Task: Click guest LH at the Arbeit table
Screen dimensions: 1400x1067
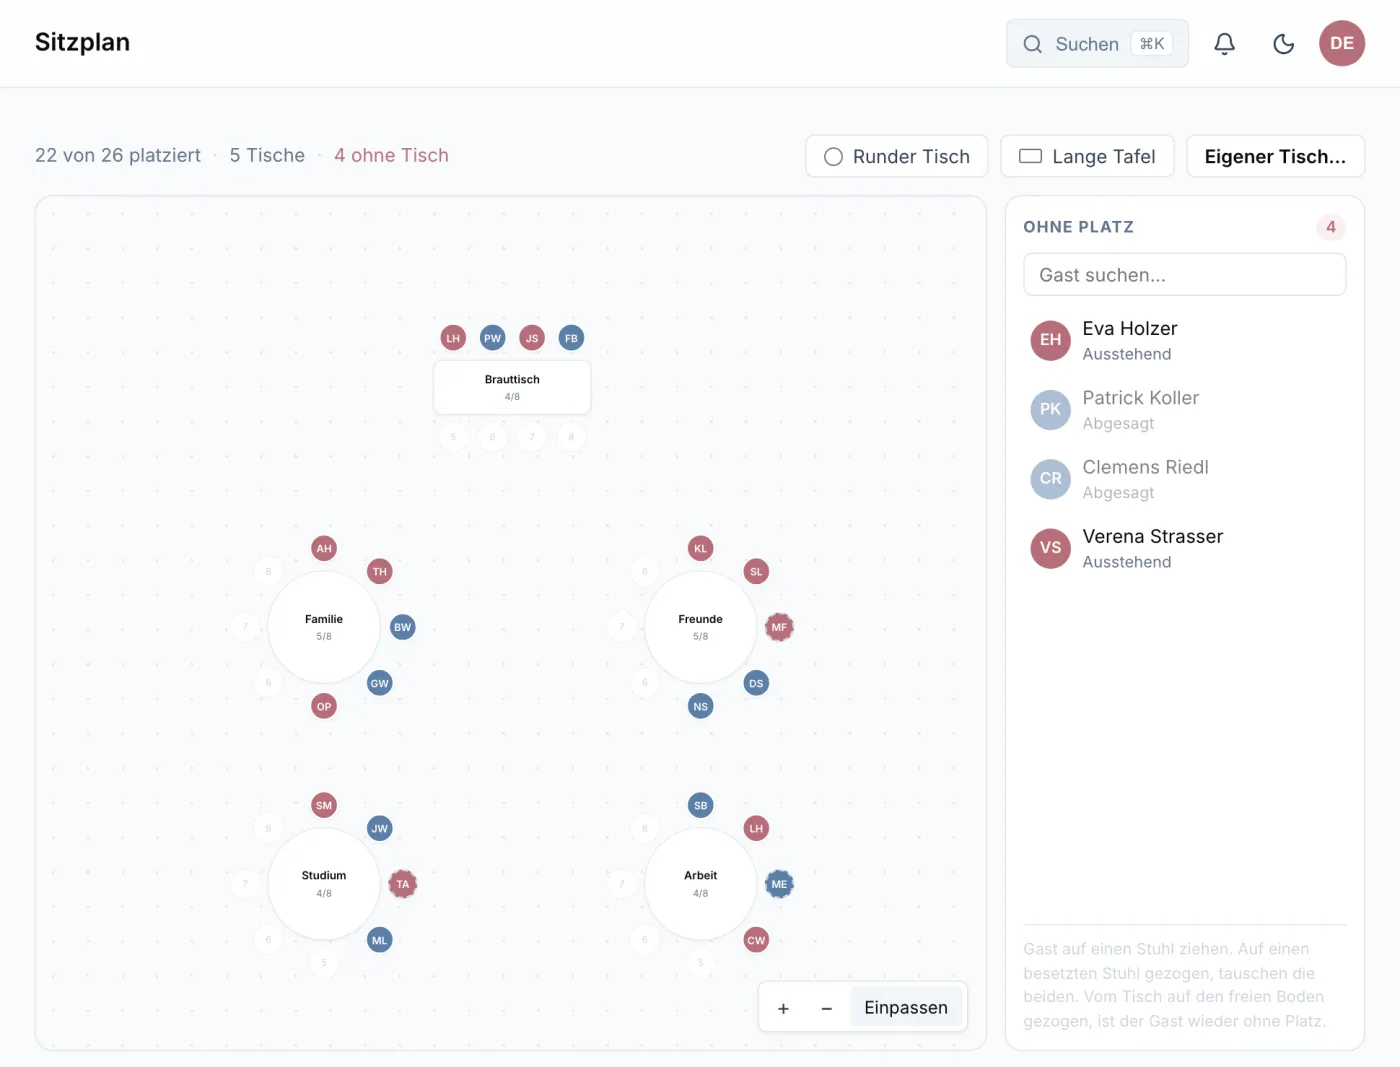Action: [x=757, y=828]
